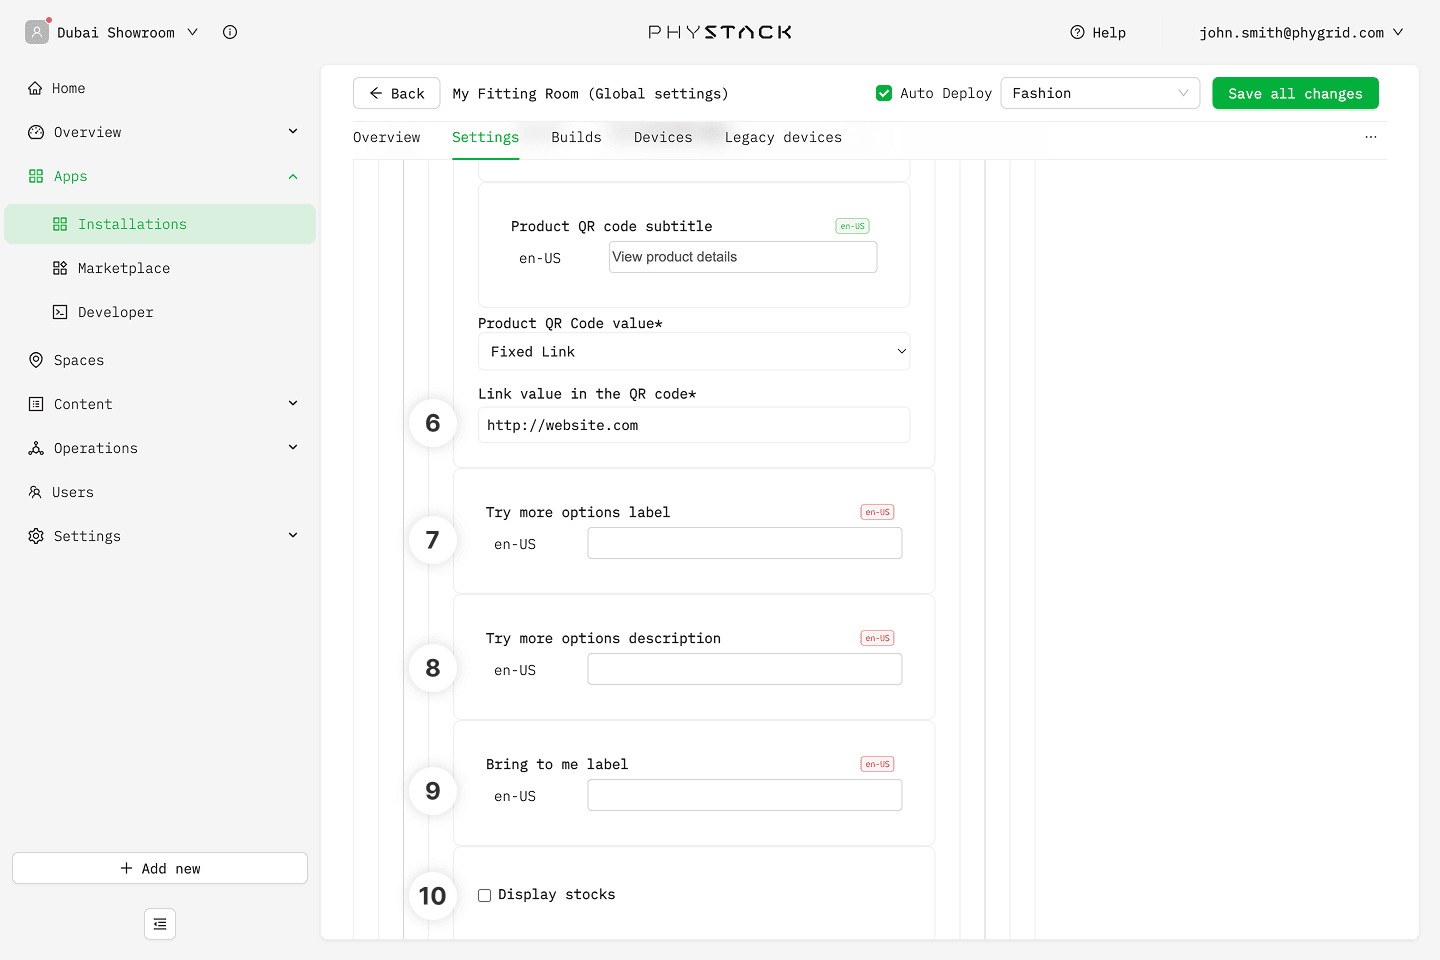Click the Try more options label field
Viewport: 1440px width, 960px height.
pos(745,543)
